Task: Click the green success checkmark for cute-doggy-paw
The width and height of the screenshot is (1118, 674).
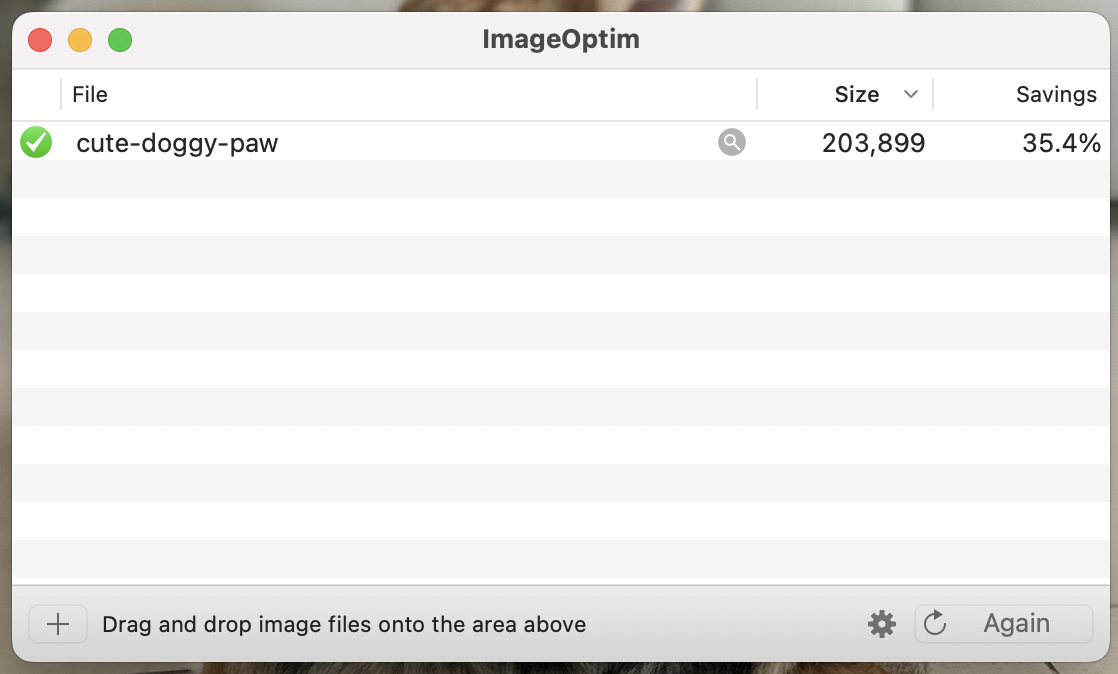Action: tap(36, 142)
